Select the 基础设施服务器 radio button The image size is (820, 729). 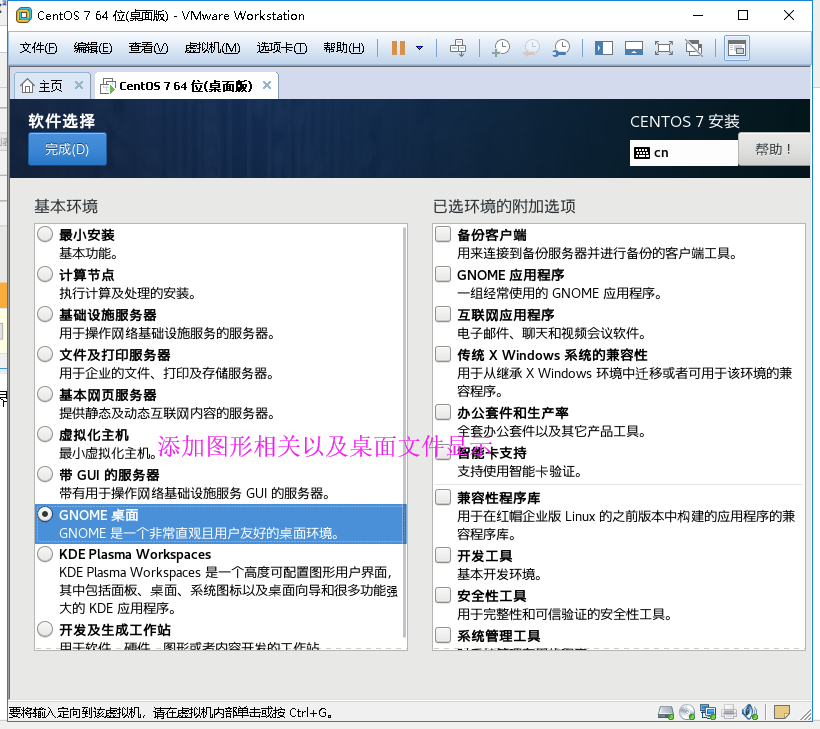pos(45,314)
